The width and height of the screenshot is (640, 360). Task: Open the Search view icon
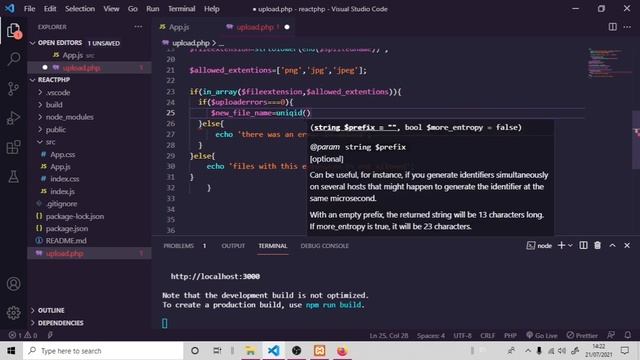click(13, 59)
